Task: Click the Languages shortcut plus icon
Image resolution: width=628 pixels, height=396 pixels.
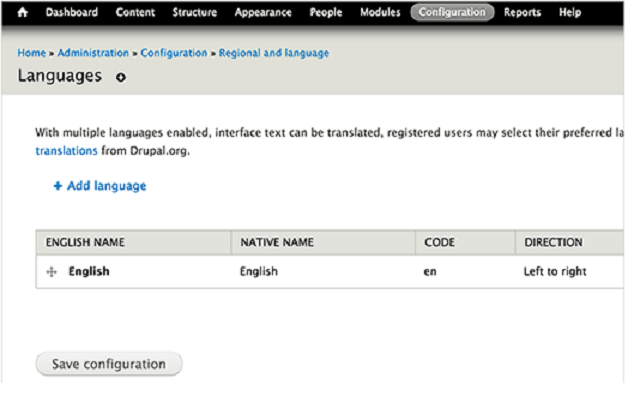Action: click(x=121, y=77)
